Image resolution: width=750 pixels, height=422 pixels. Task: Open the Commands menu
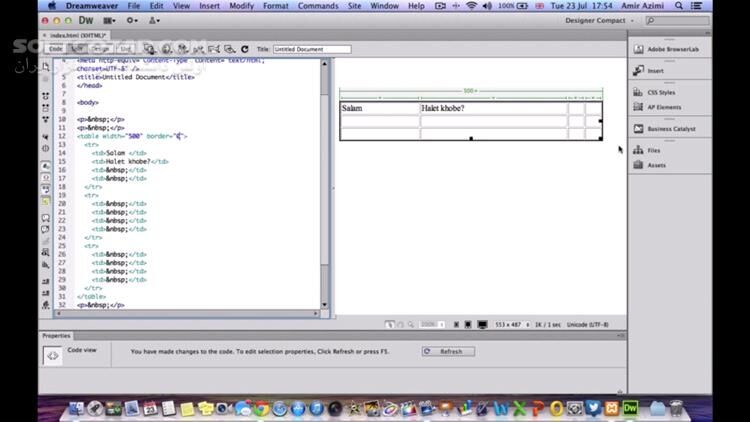click(x=318, y=5)
